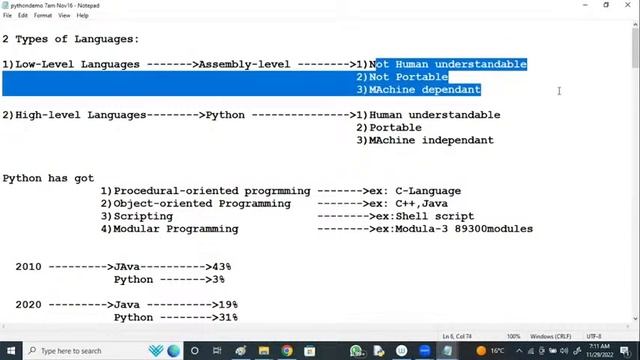The image size is (640, 360).
Task: Click the Windows Start button
Action: click(11, 351)
